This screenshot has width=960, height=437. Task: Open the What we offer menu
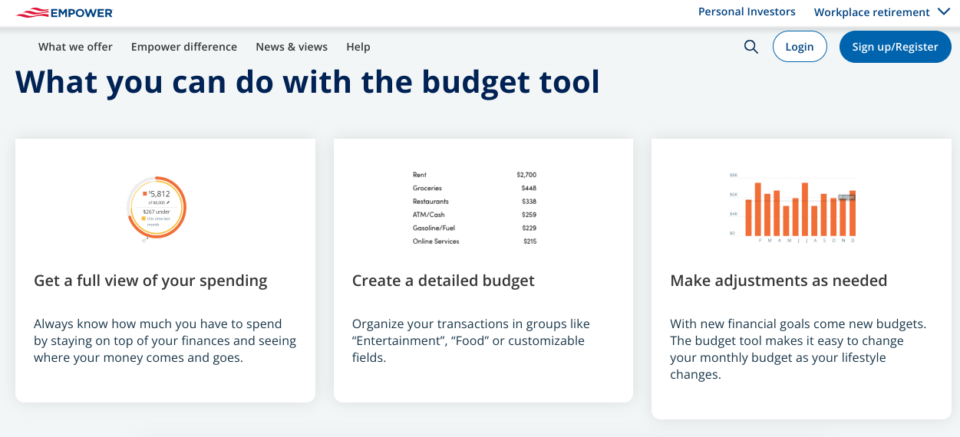(x=75, y=47)
